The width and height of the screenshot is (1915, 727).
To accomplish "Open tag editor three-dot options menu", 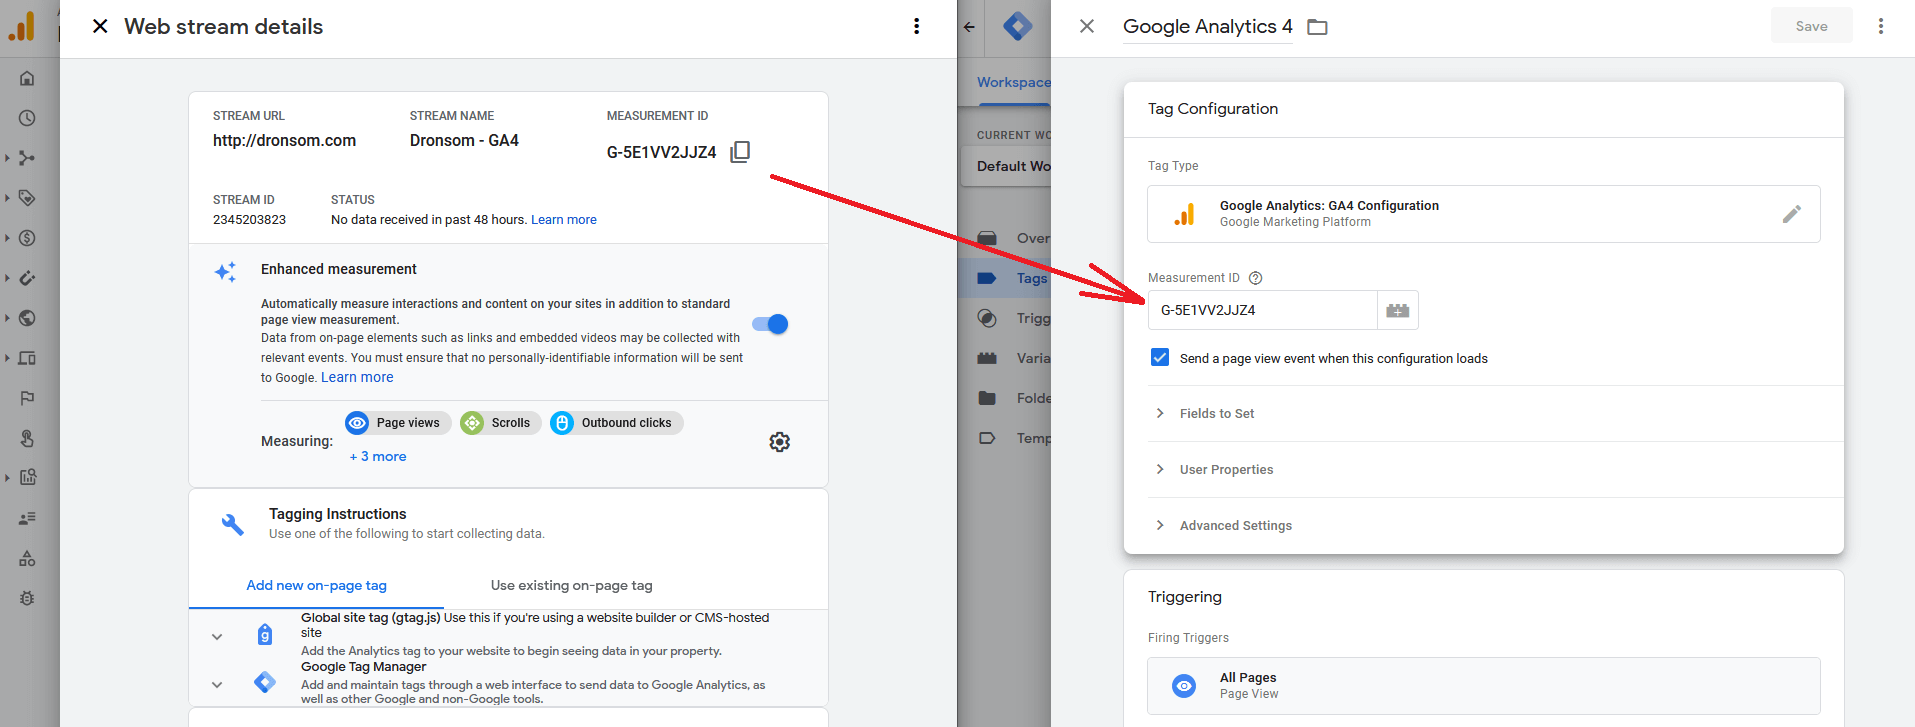I will click(x=1880, y=26).
